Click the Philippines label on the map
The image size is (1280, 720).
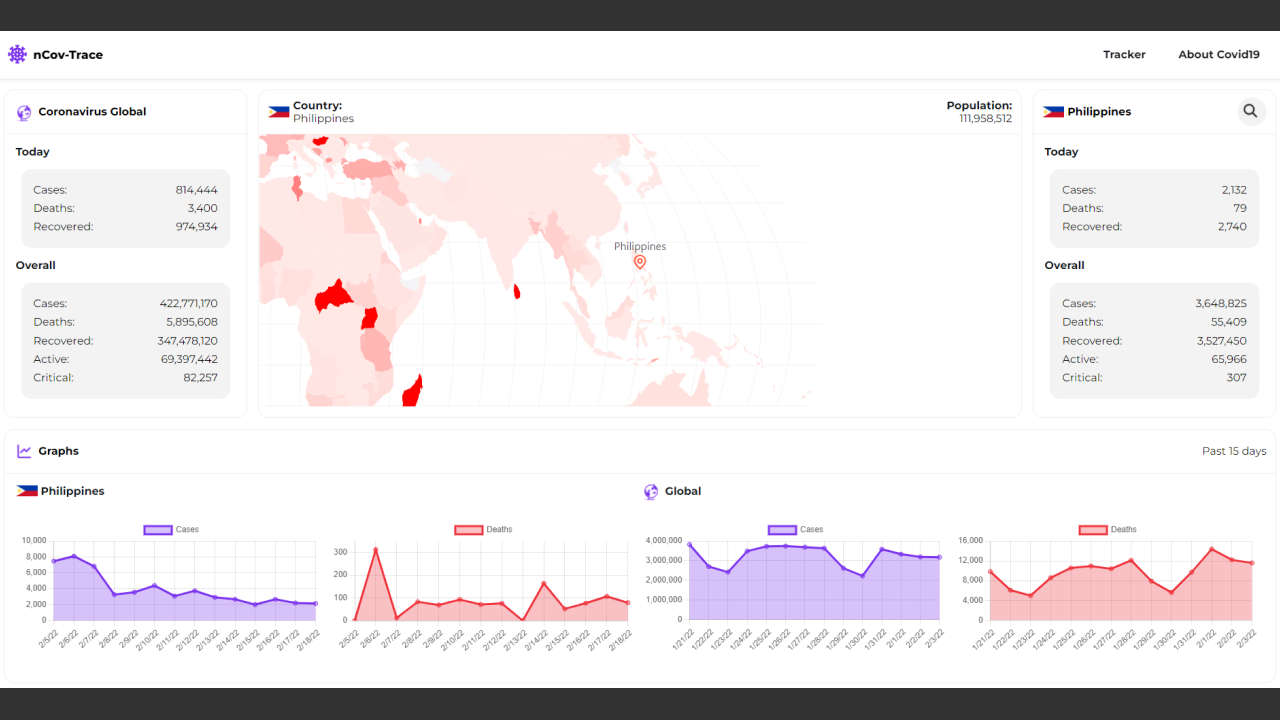point(640,246)
